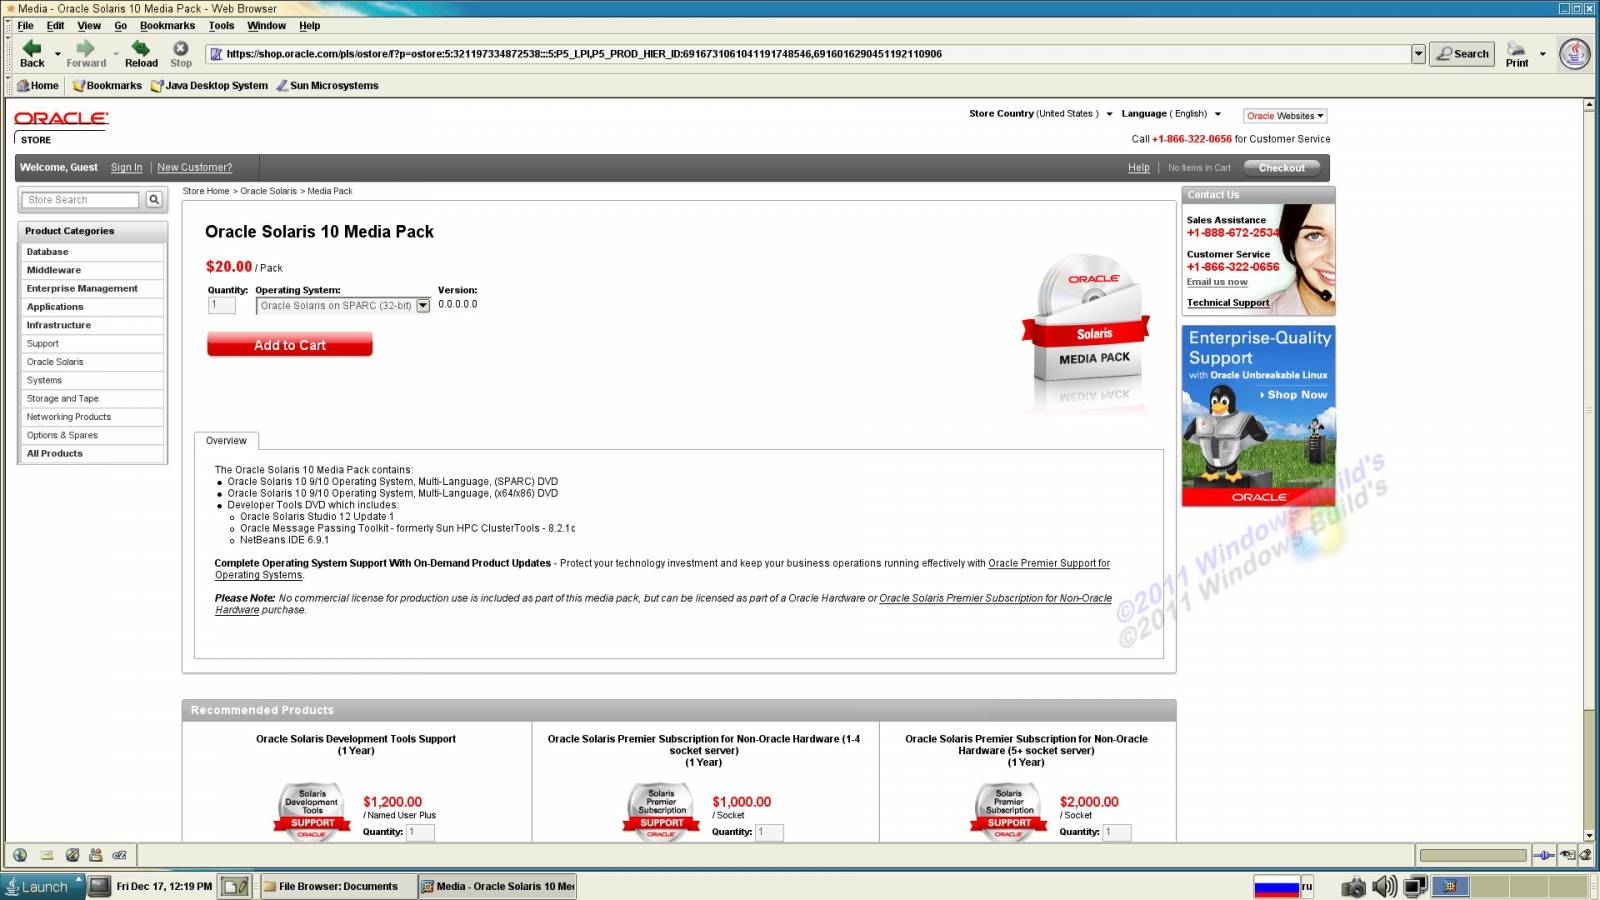The width and height of the screenshot is (1600, 900).
Task: Click the File Browser: Documents taskbar button
Action: (x=338, y=886)
